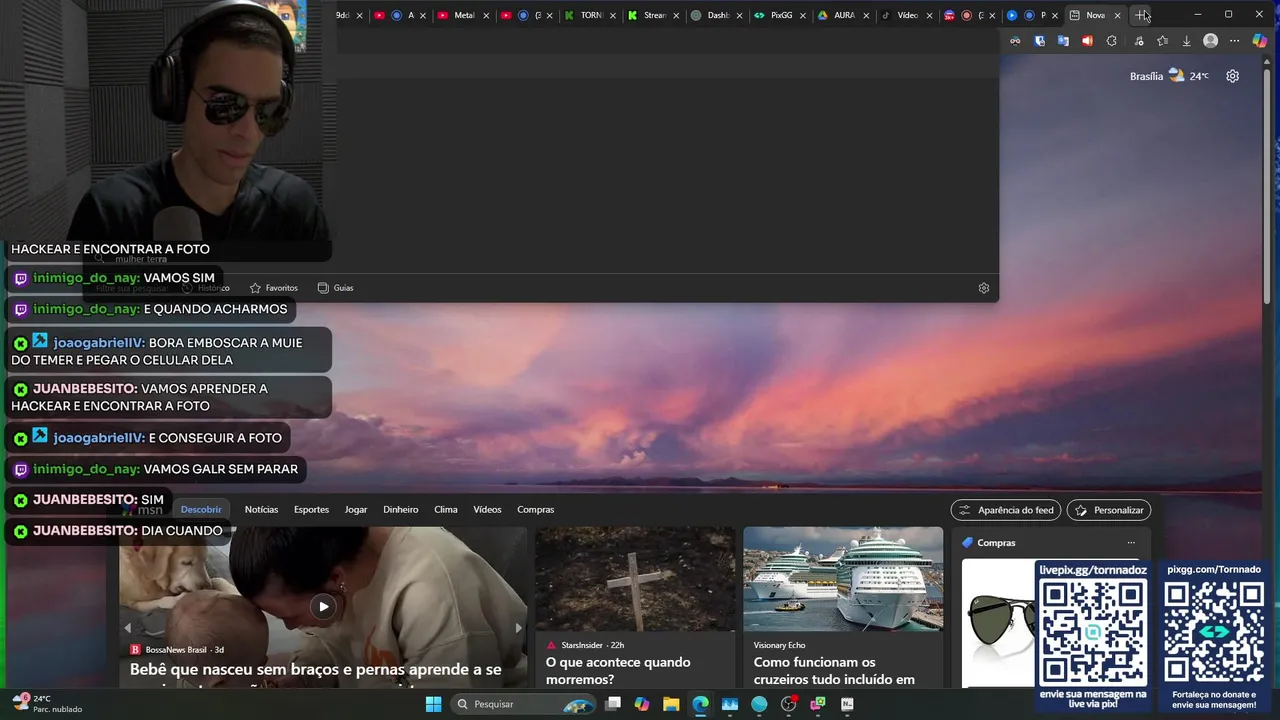This screenshot has height=720, width=1280.
Task: Switch to Microsoft Edge in the taskbar
Action: pos(701,704)
